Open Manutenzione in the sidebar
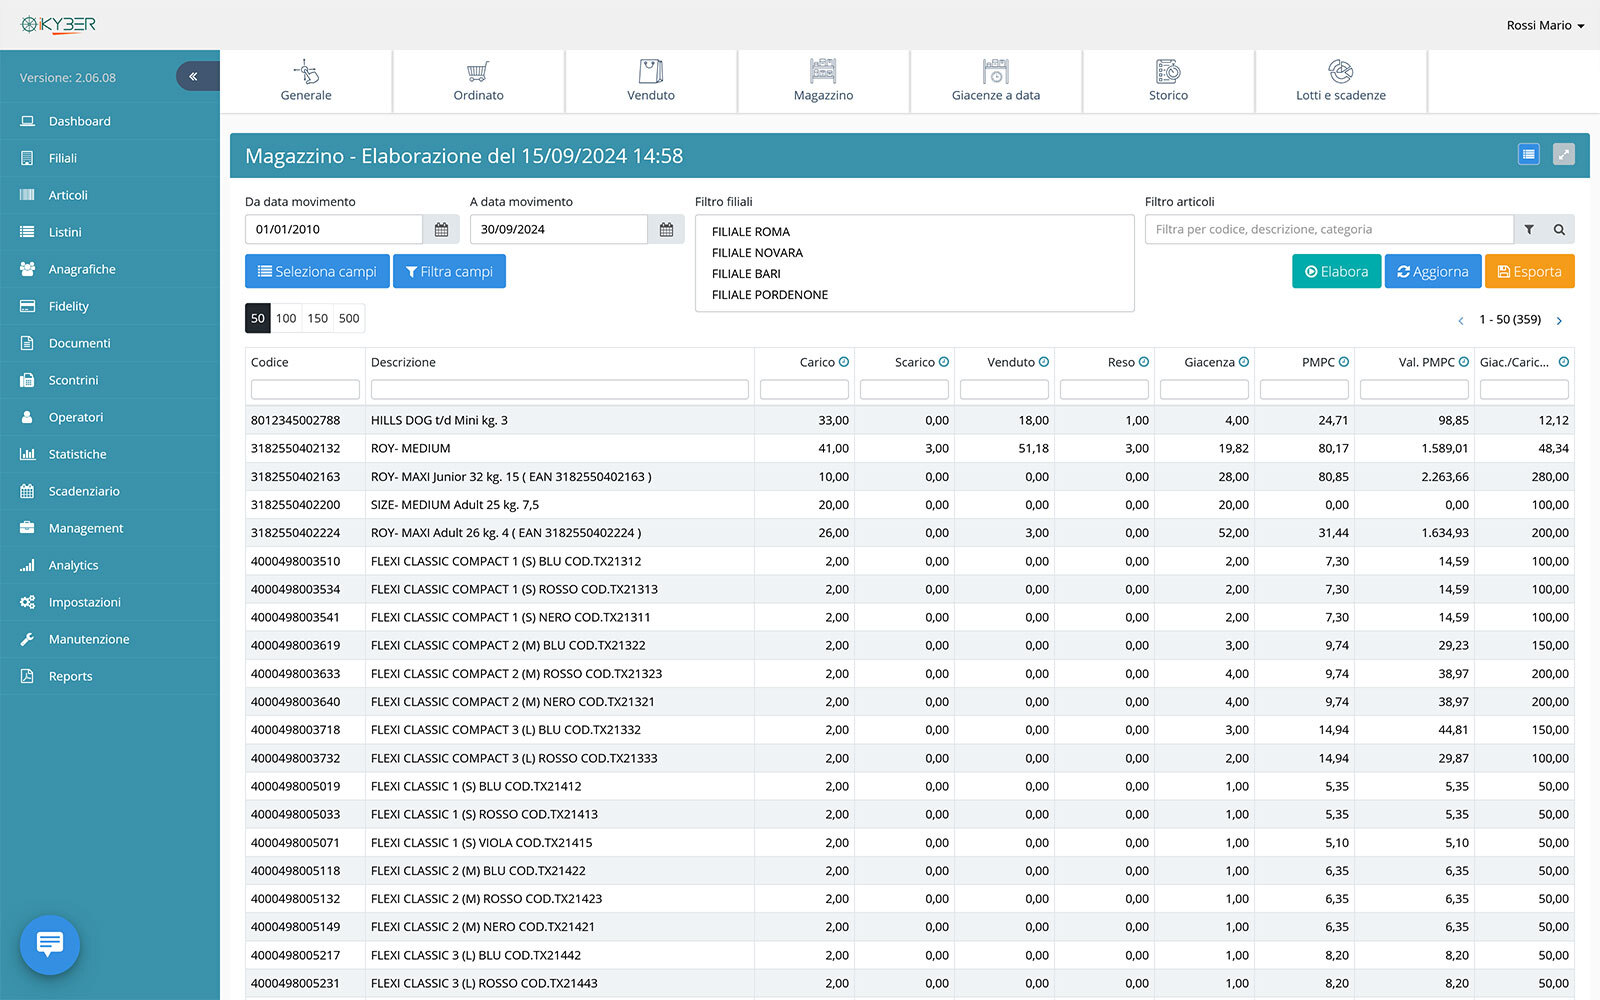The image size is (1600, 1000). point(110,639)
